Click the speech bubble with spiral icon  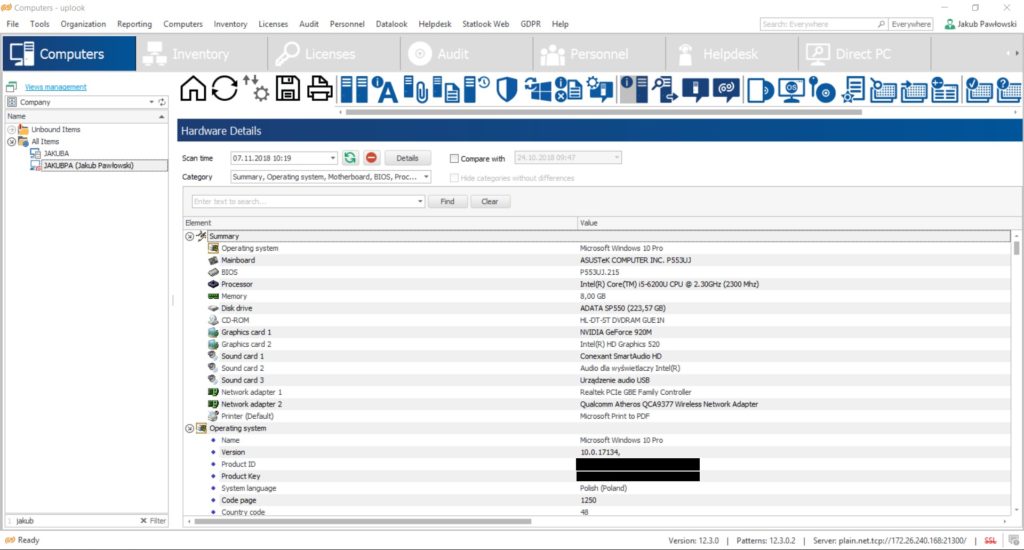[x=726, y=89]
